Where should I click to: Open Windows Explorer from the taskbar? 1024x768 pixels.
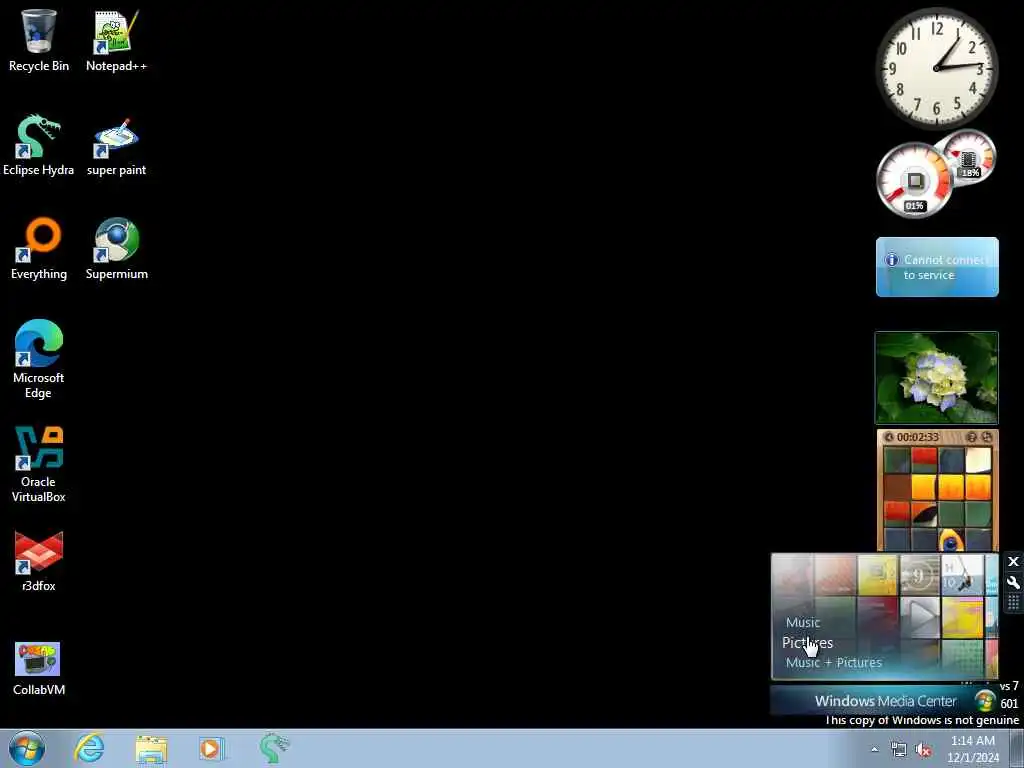point(151,748)
